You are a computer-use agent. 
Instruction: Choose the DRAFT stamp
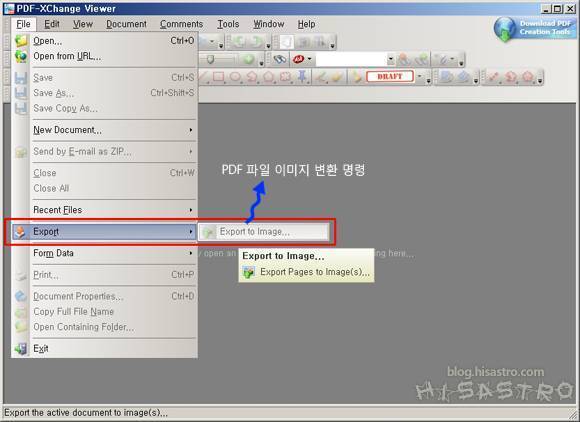[x=390, y=77]
